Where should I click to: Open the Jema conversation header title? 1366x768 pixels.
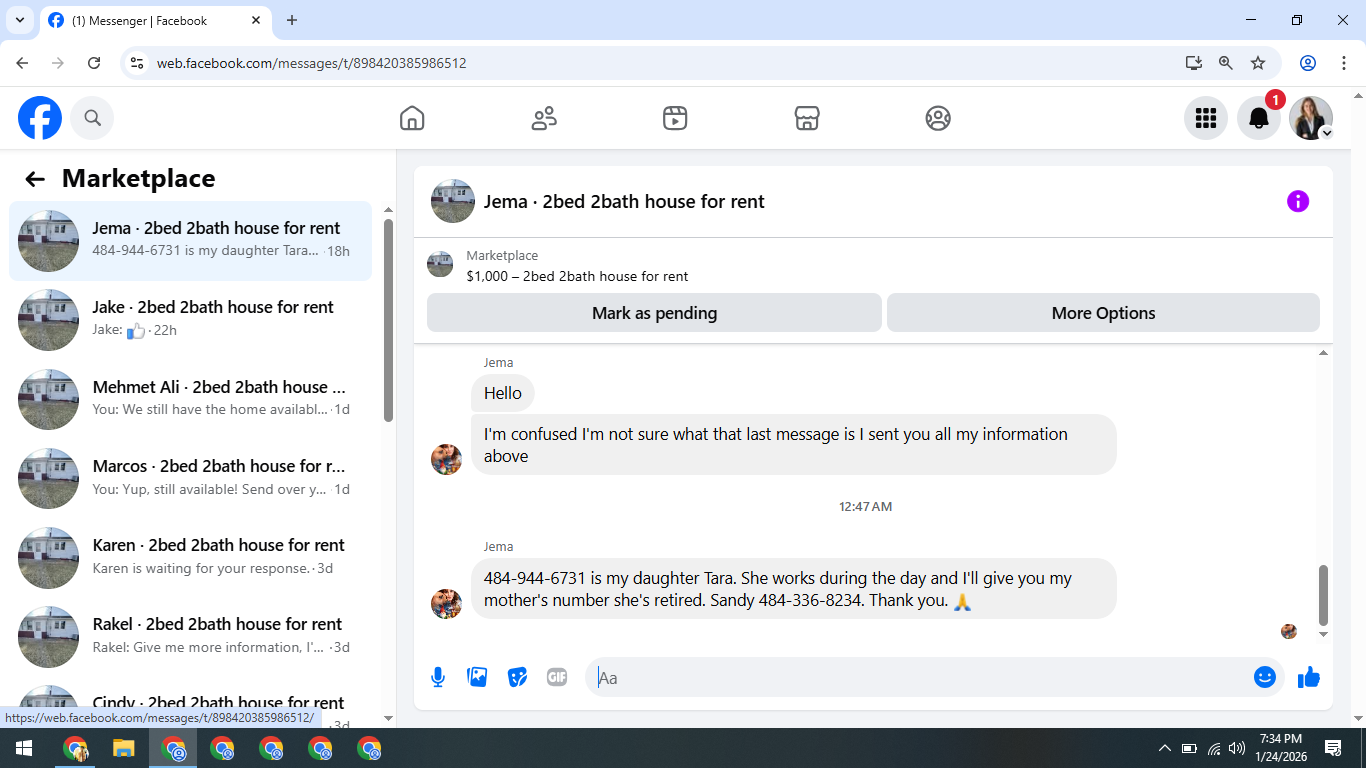click(x=624, y=201)
